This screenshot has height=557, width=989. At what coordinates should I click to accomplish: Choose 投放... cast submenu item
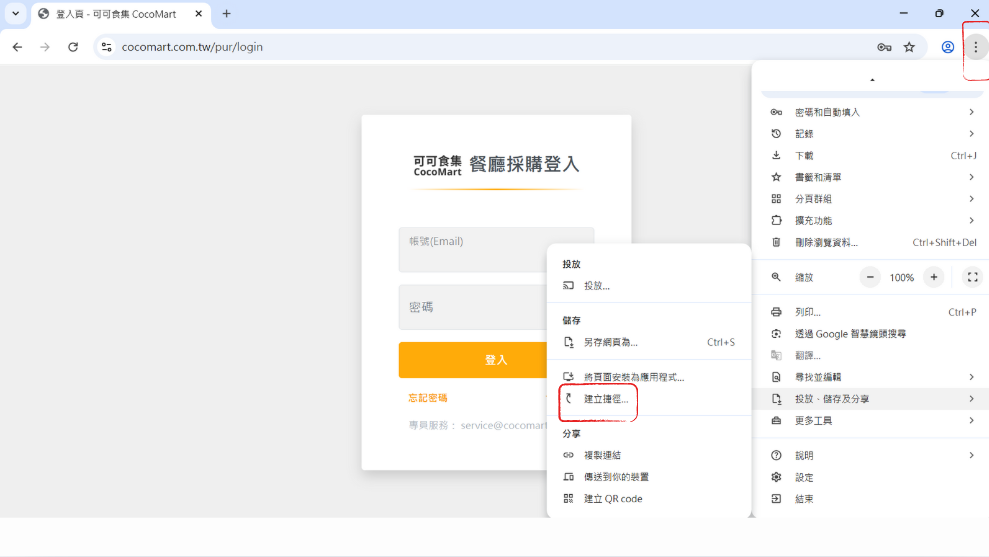tap(649, 286)
